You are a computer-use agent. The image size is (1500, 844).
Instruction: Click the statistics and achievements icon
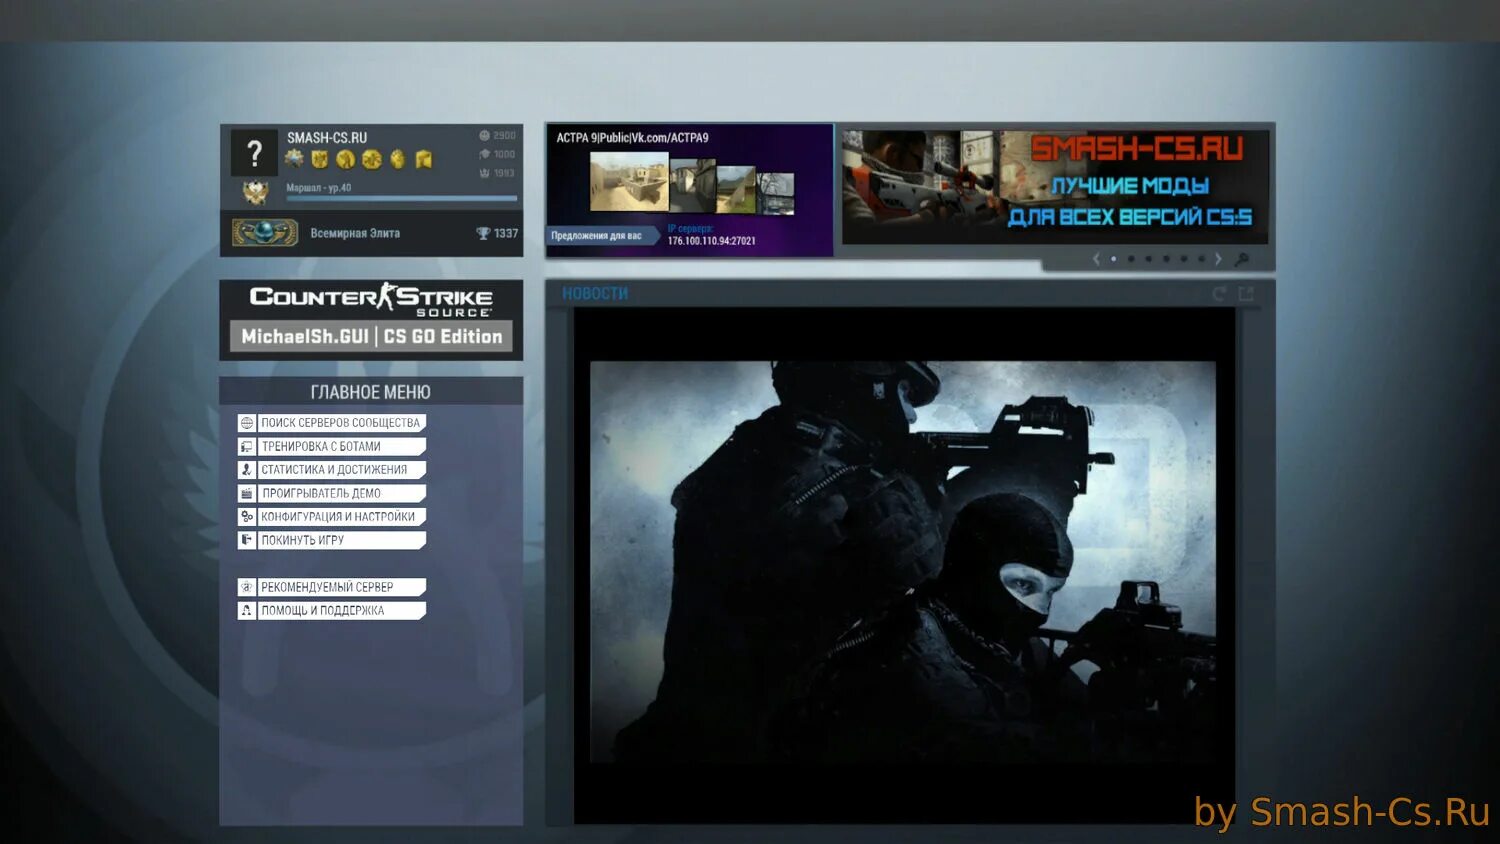click(246, 470)
